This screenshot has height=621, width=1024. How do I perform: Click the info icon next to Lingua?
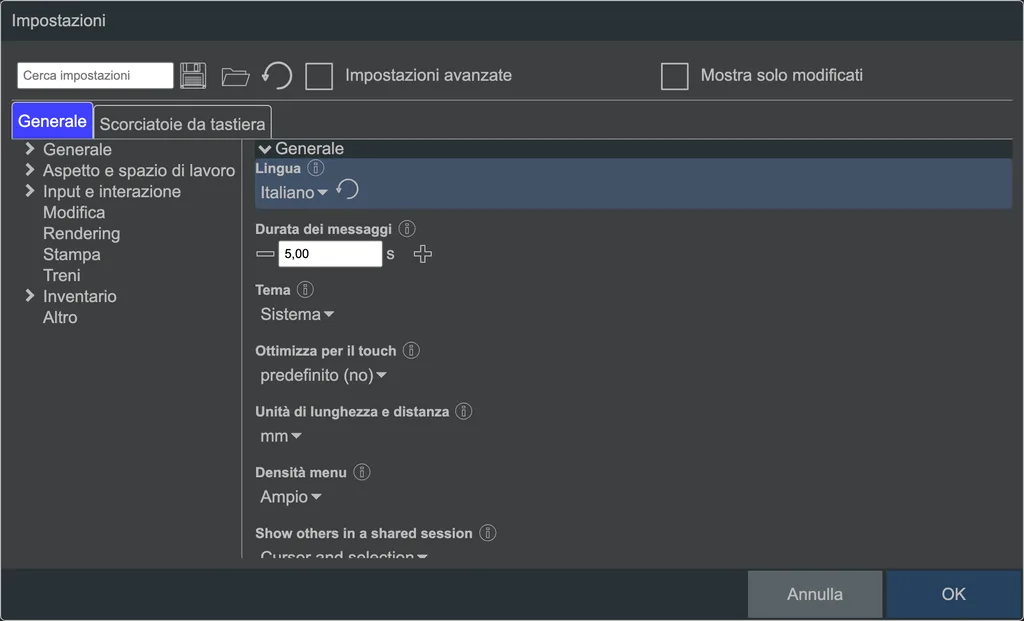coord(315,168)
